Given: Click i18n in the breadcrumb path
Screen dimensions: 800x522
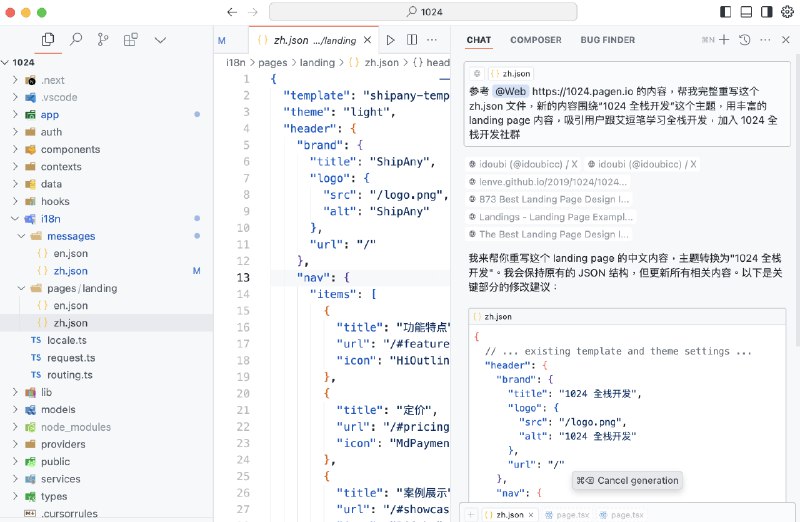Looking at the screenshot, I should click(236, 62).
